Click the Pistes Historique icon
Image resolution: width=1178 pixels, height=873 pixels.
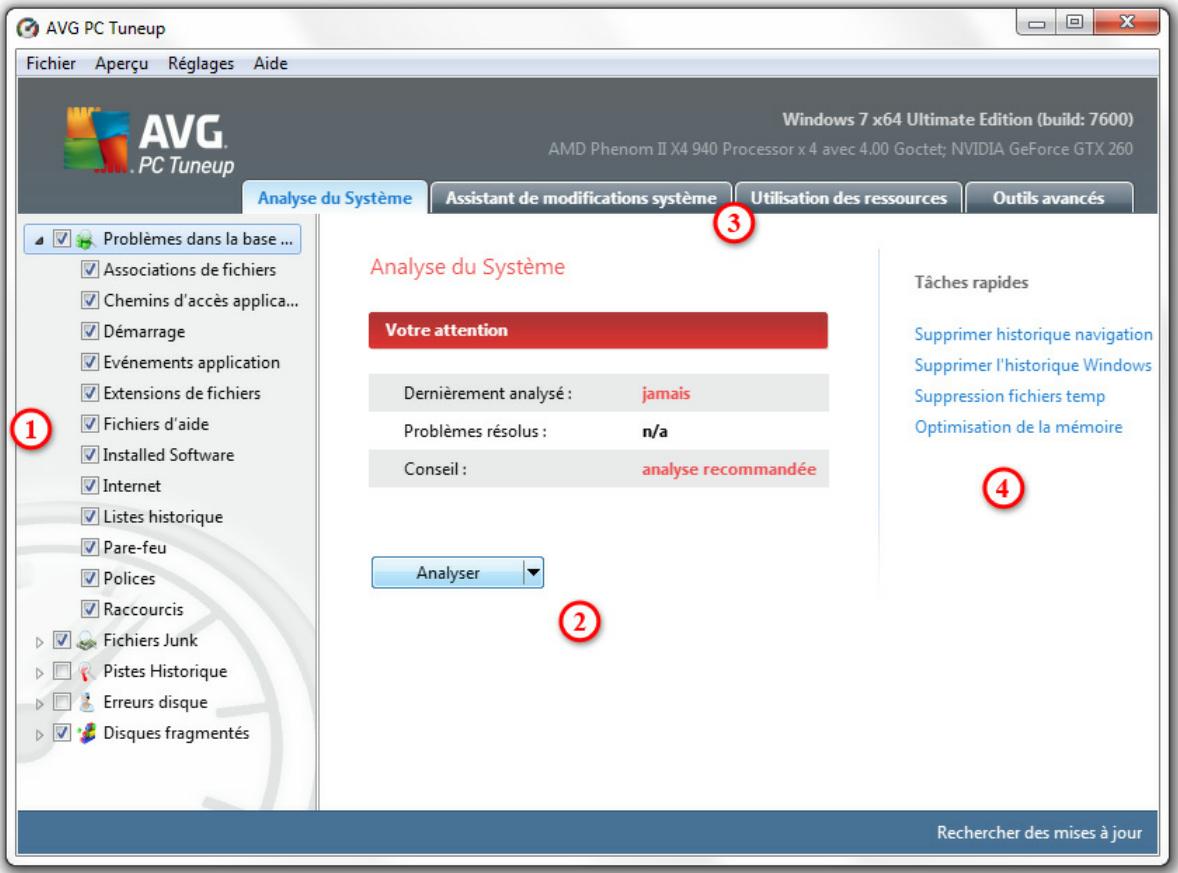[86, 672]
